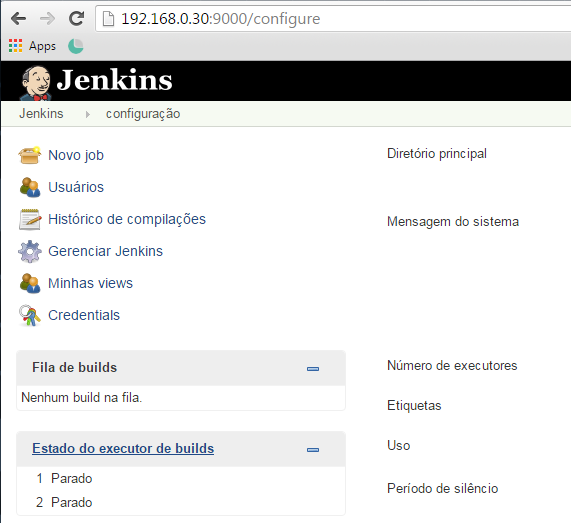
Task: Click the Minhas views people icon
Action: coord(29,283)
